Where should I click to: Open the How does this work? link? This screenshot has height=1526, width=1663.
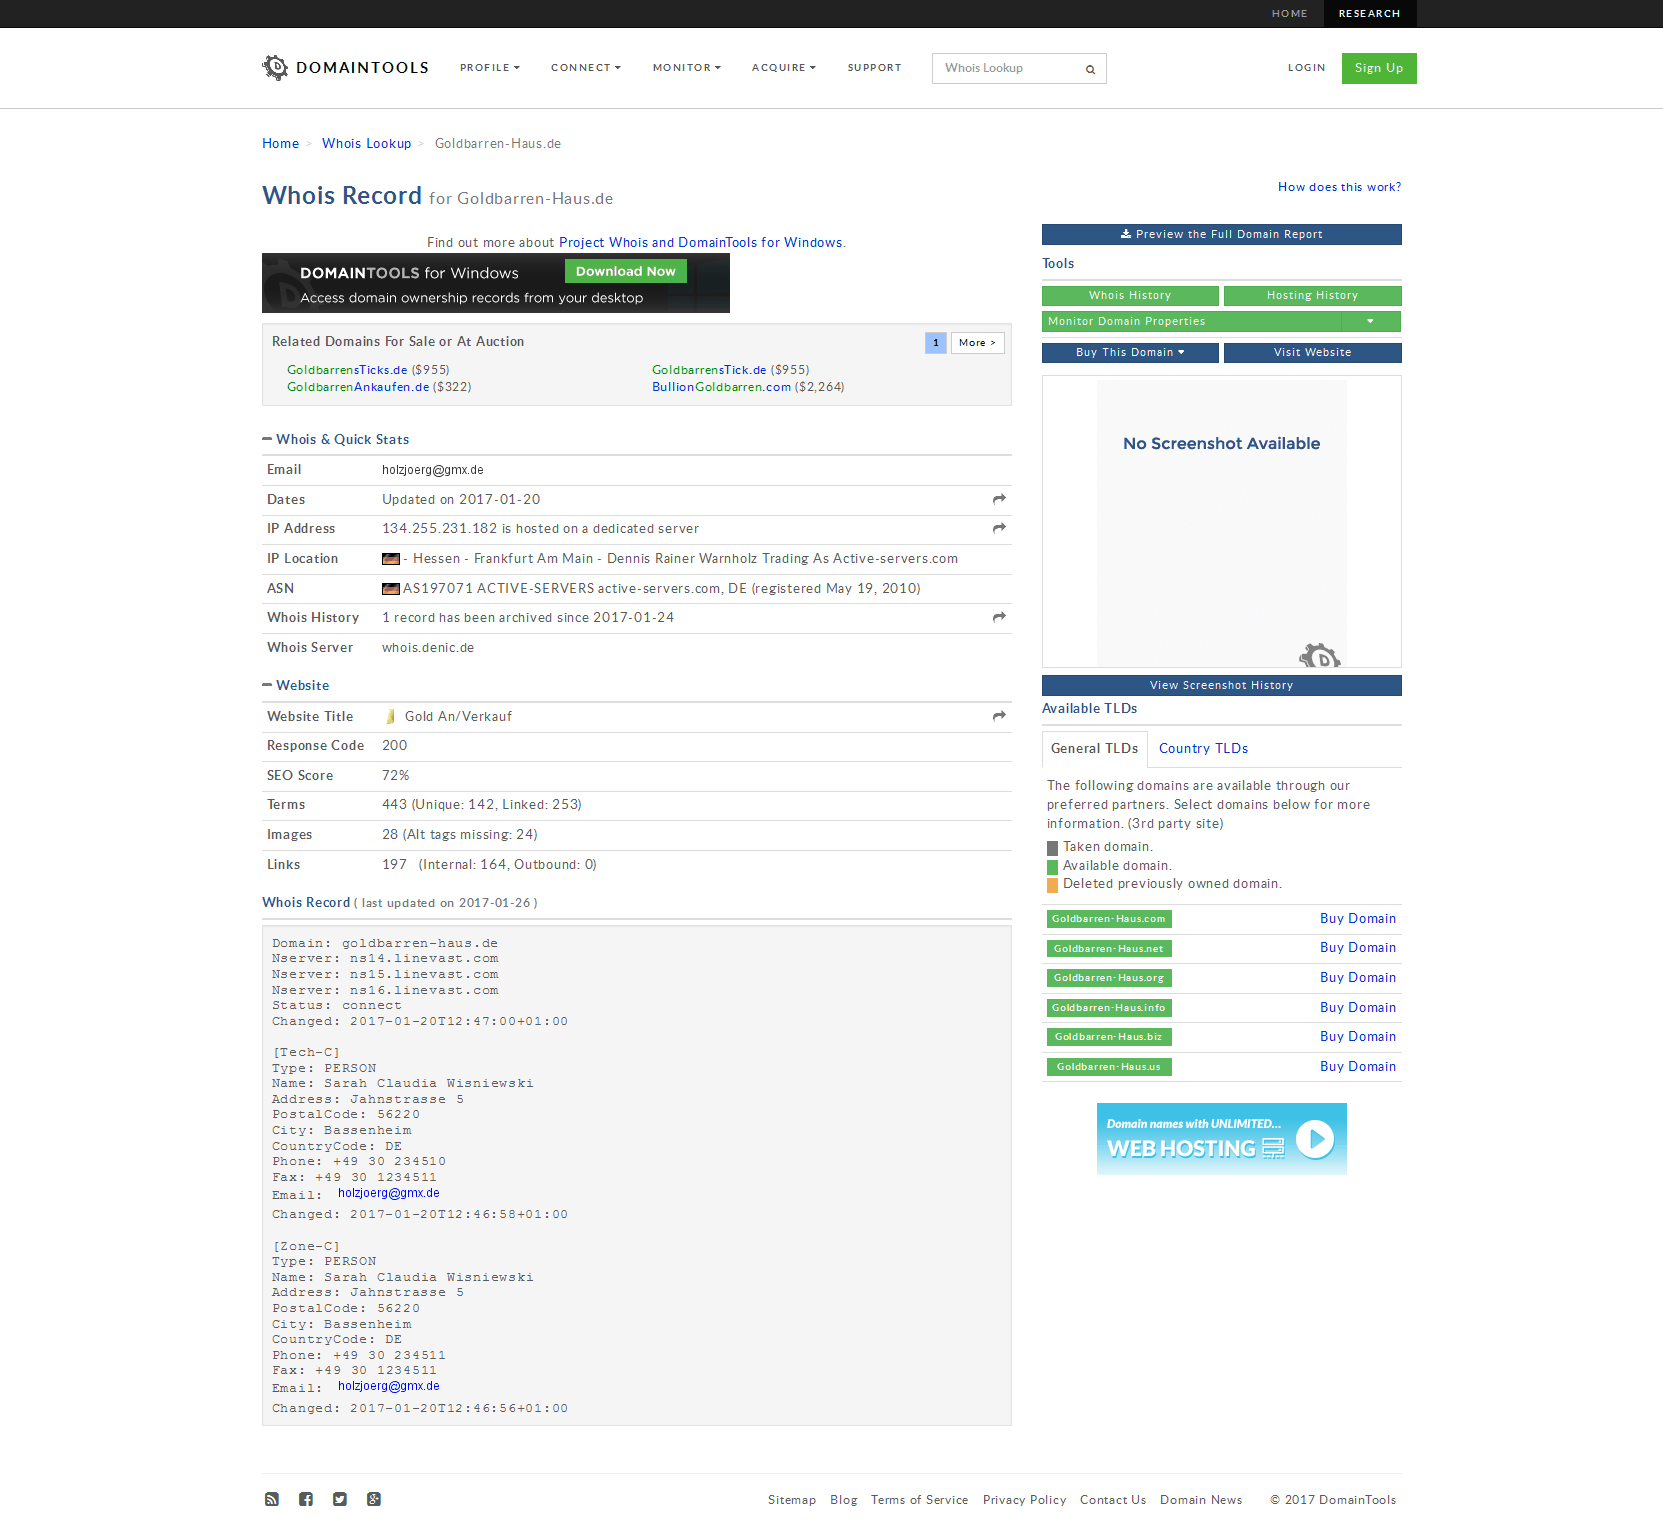point(1339,187)
